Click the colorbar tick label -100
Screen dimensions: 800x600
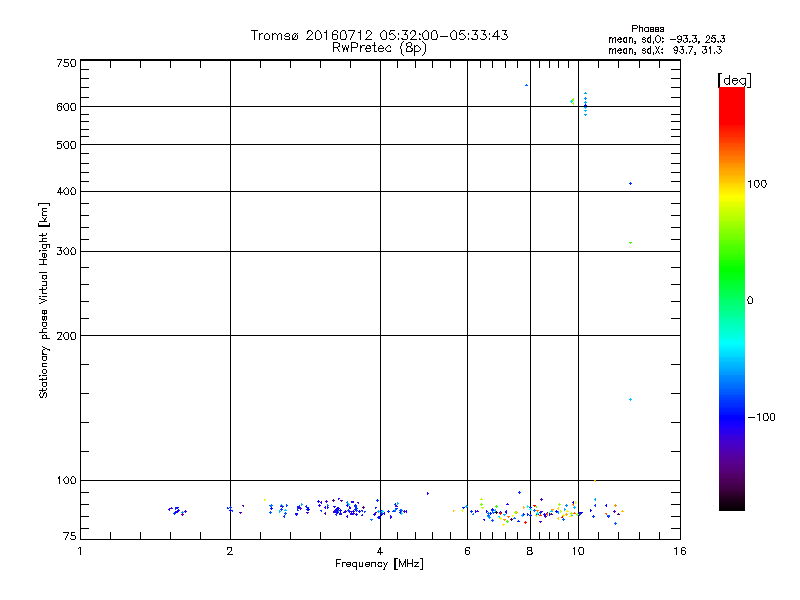click(x=762, y=417)
